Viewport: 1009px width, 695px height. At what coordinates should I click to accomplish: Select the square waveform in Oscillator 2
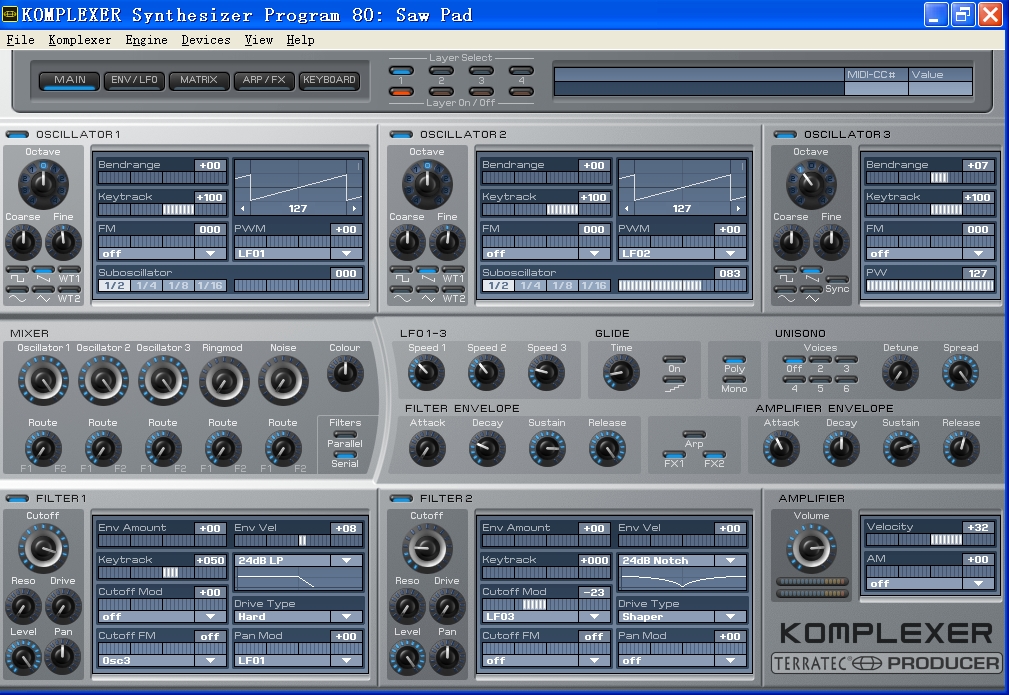401,270
